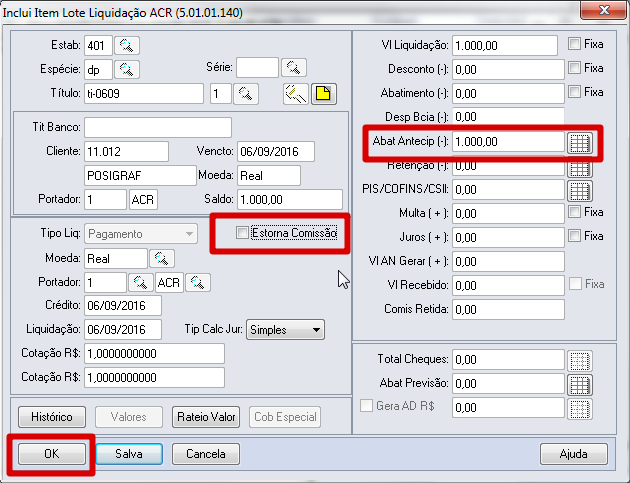Click the Vencto date field
The image size is (630, 483).
pos(276,151)
